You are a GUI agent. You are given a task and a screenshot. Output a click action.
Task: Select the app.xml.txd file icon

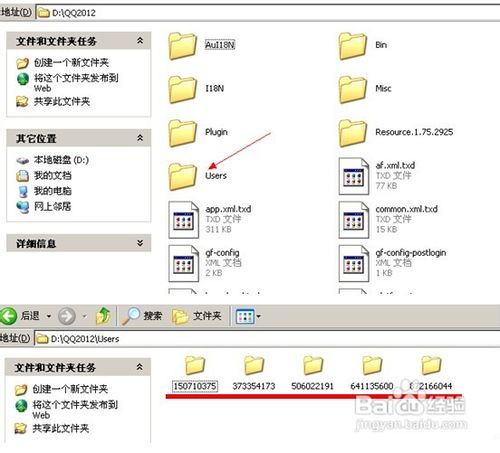pos(184,220)
